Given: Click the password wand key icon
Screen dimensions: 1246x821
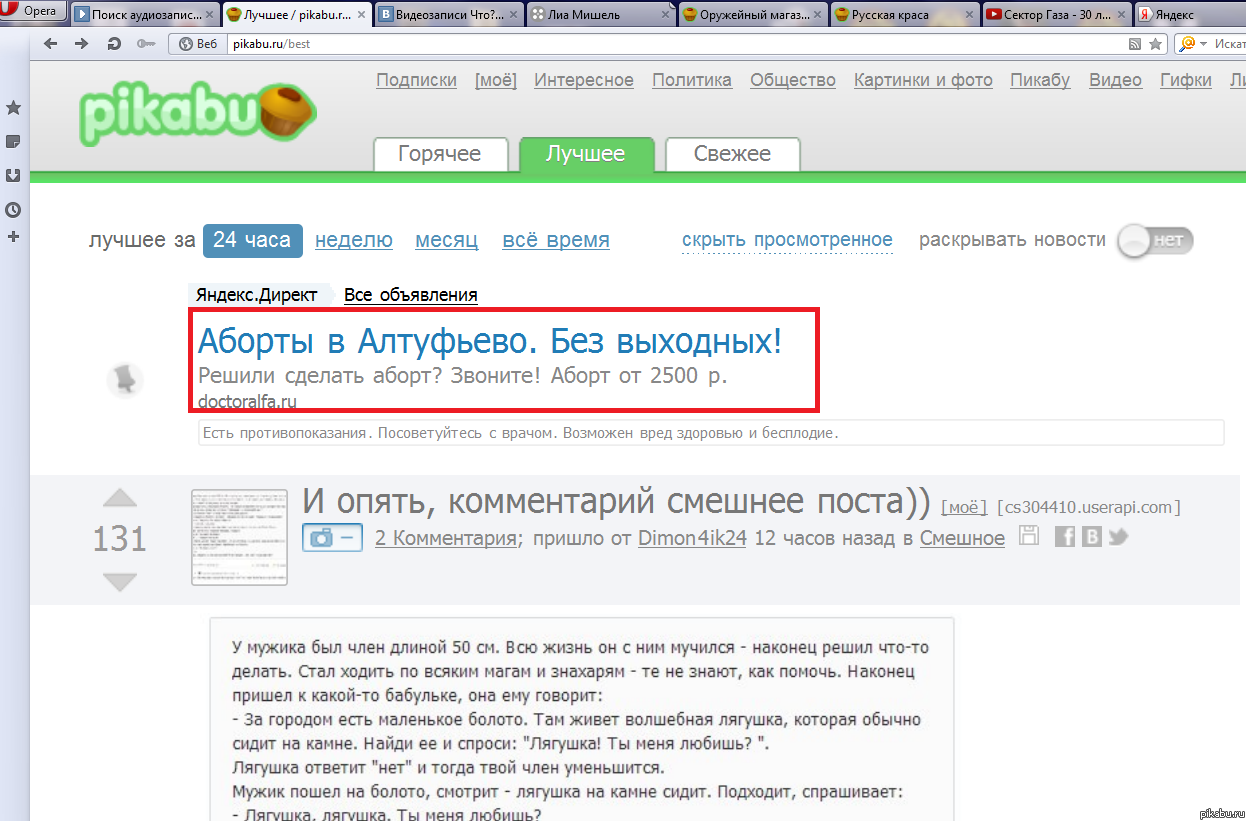Looking at the screenshot, I should tap(145, 44).
